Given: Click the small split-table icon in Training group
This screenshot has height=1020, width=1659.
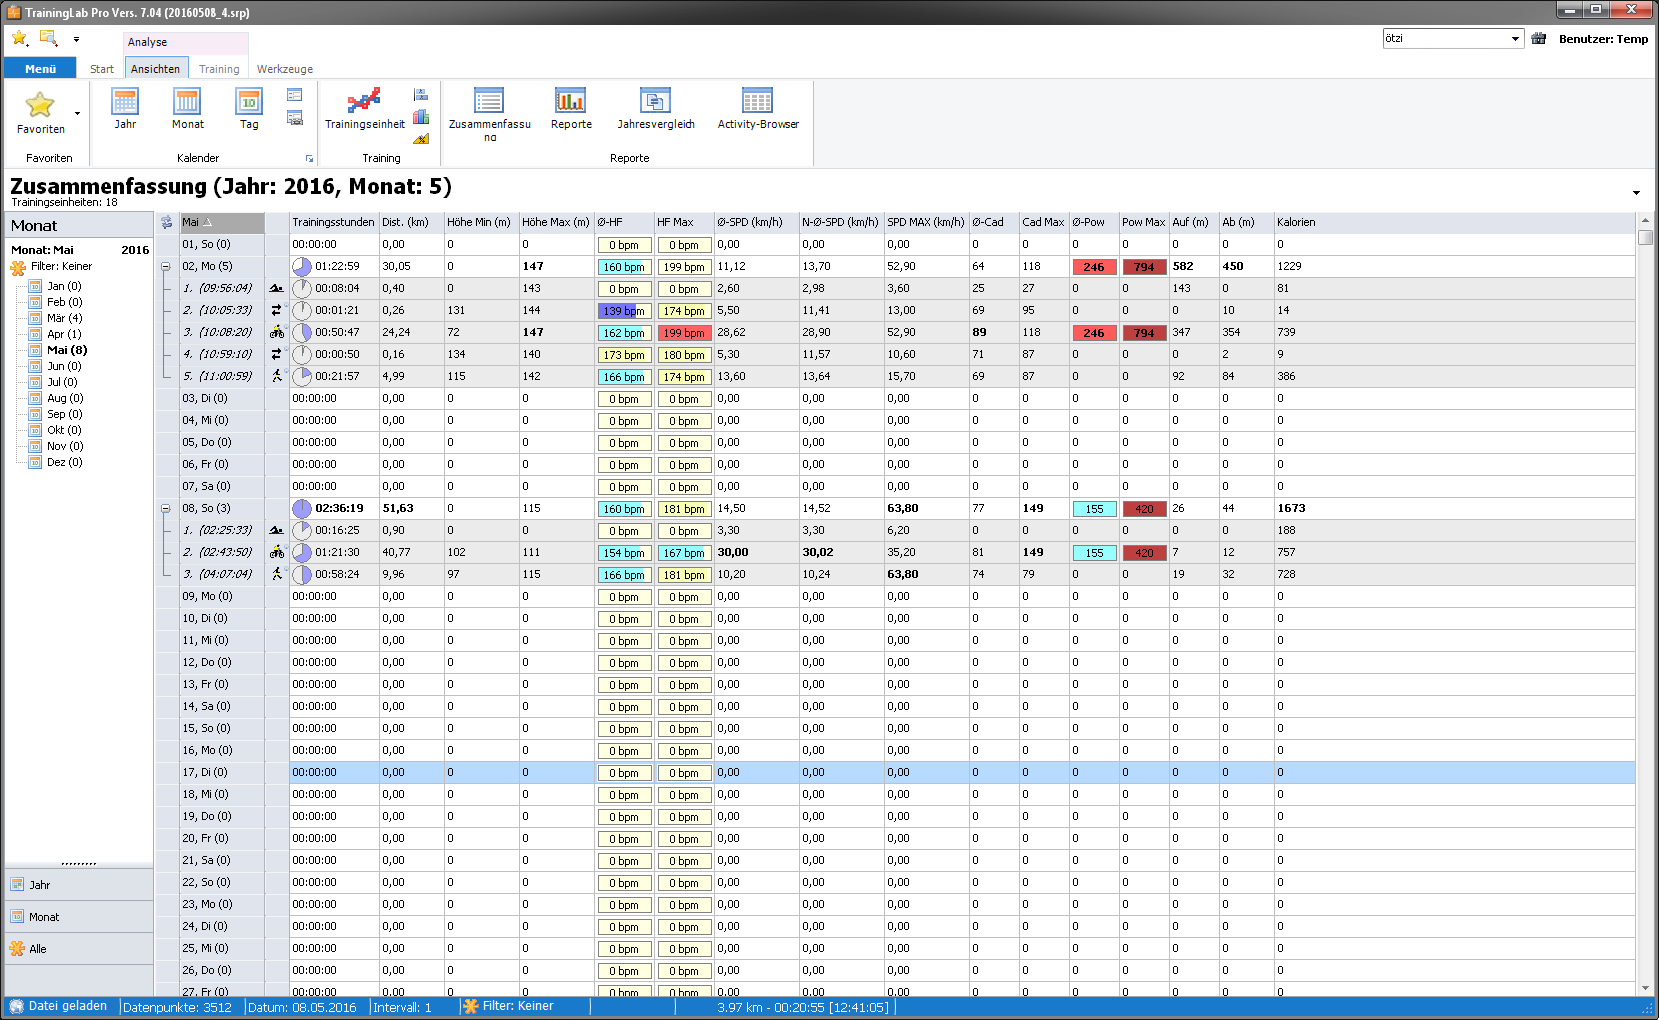Looking at the screenshot, I should (x=421, y=95).
